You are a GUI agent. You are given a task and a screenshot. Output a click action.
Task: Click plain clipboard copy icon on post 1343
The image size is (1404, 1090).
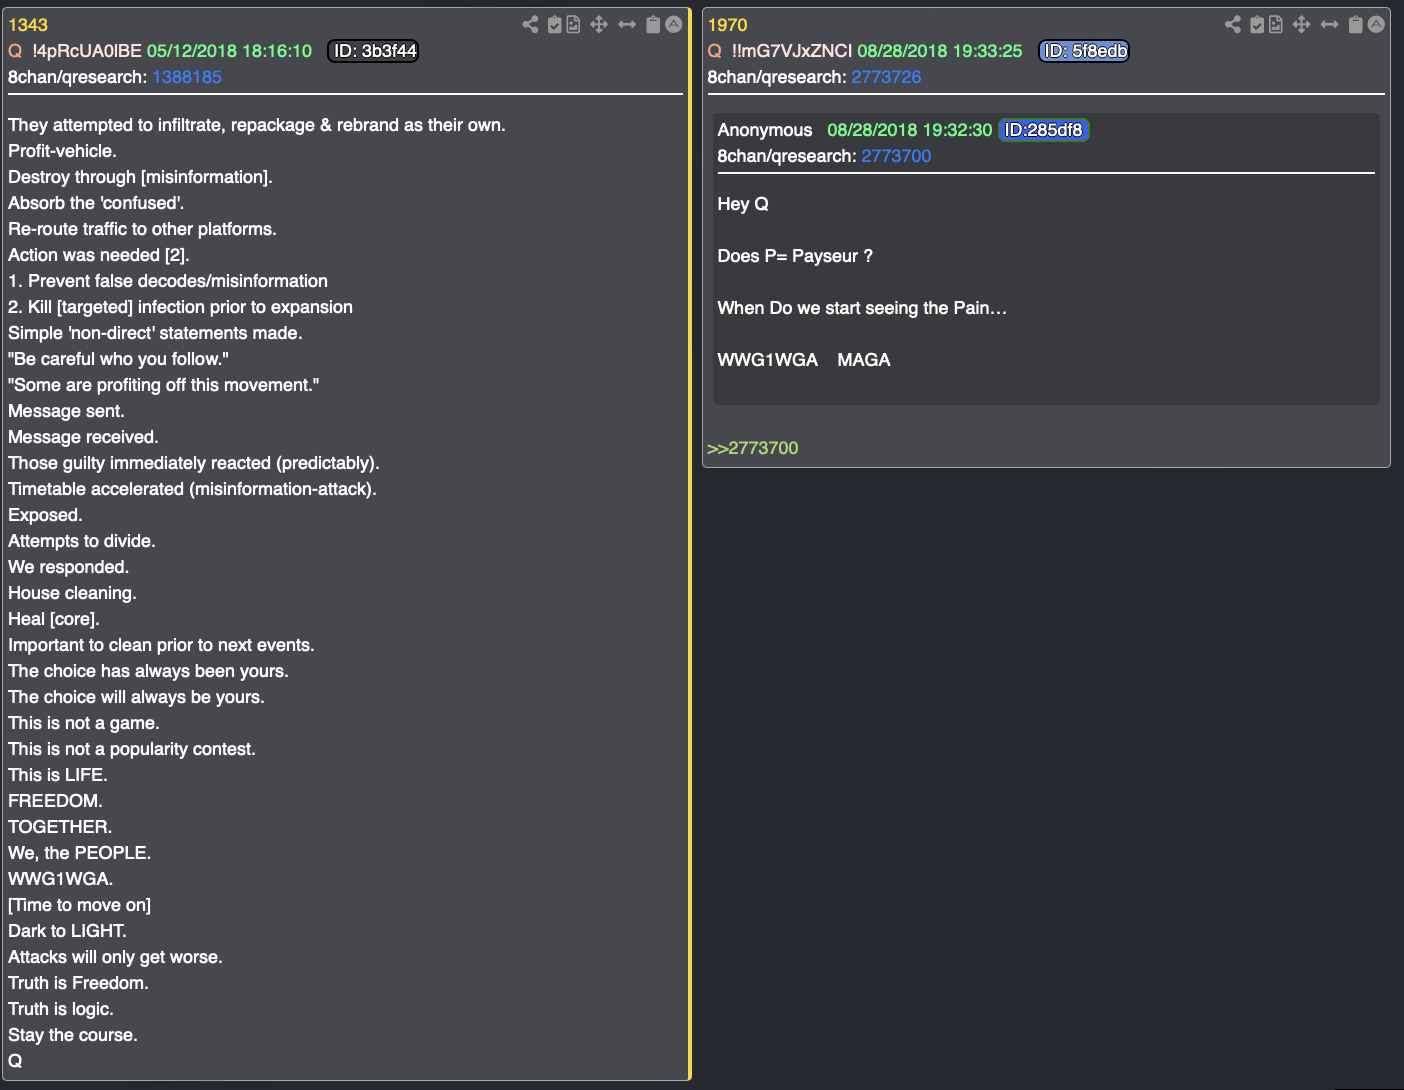pyautogui.click(x=653, y=25)
